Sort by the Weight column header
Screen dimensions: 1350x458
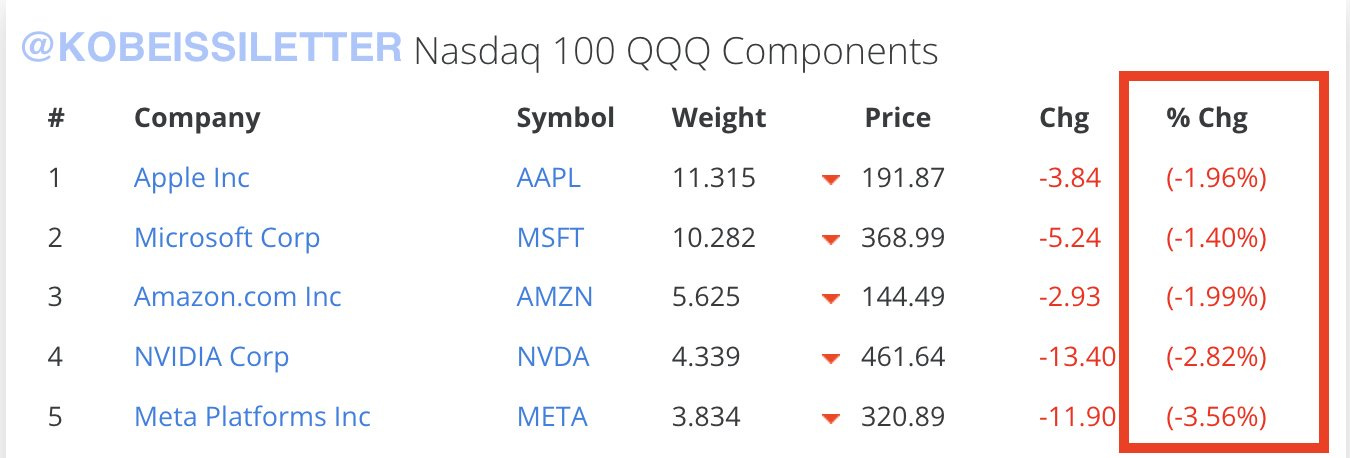pos(718,118)
